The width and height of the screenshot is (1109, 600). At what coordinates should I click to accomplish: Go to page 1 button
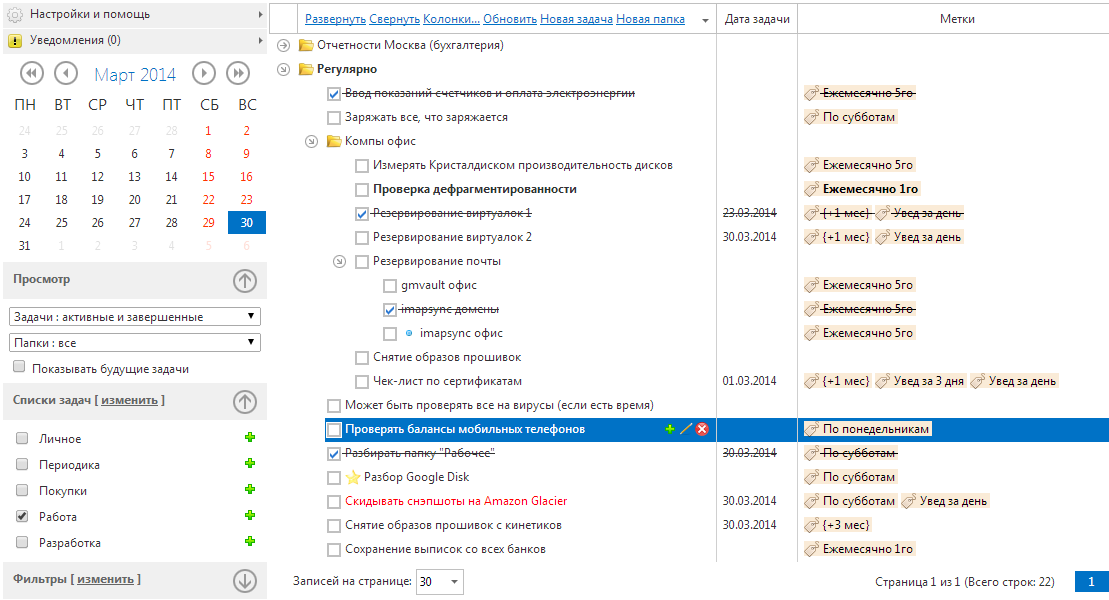pos(1091,582)
